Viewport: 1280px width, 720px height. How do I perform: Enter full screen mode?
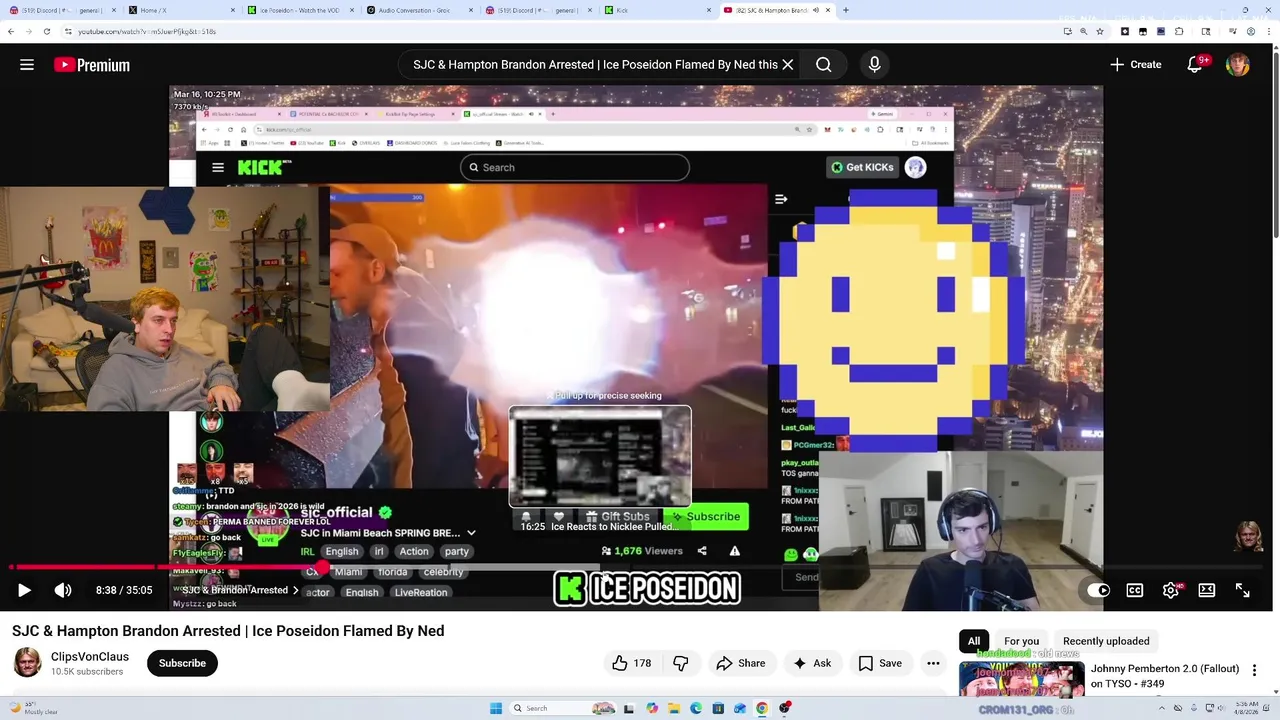(1243, 590)
